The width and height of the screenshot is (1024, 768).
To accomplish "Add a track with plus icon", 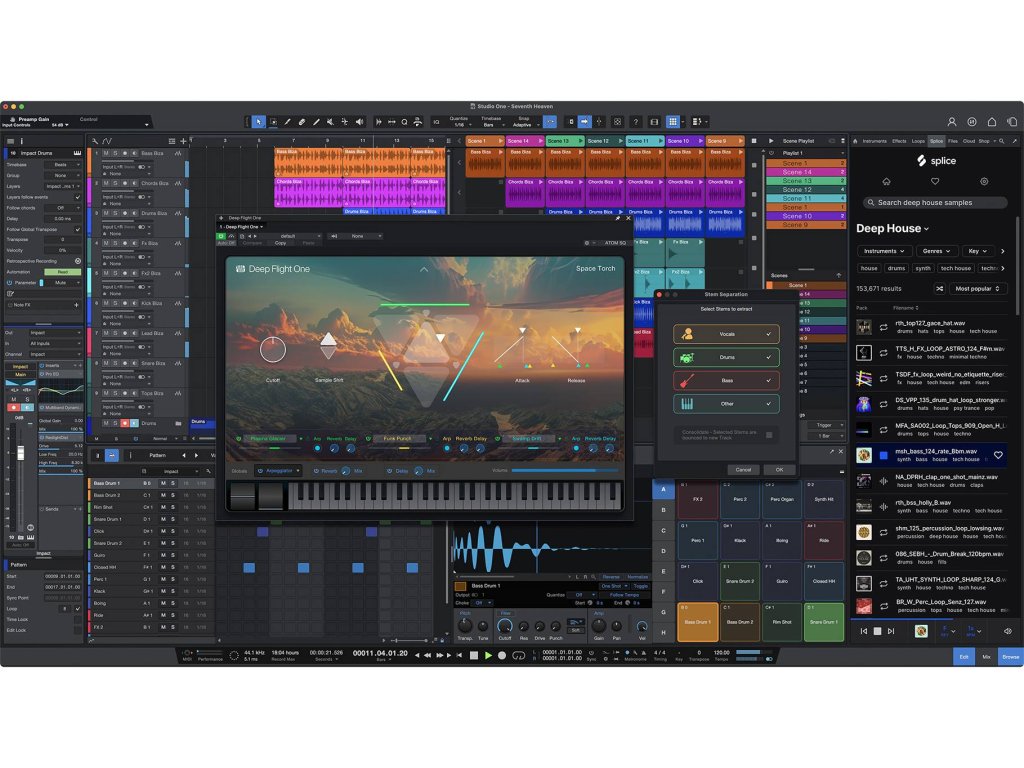I will pyautogui.click(x=183, y=141).
